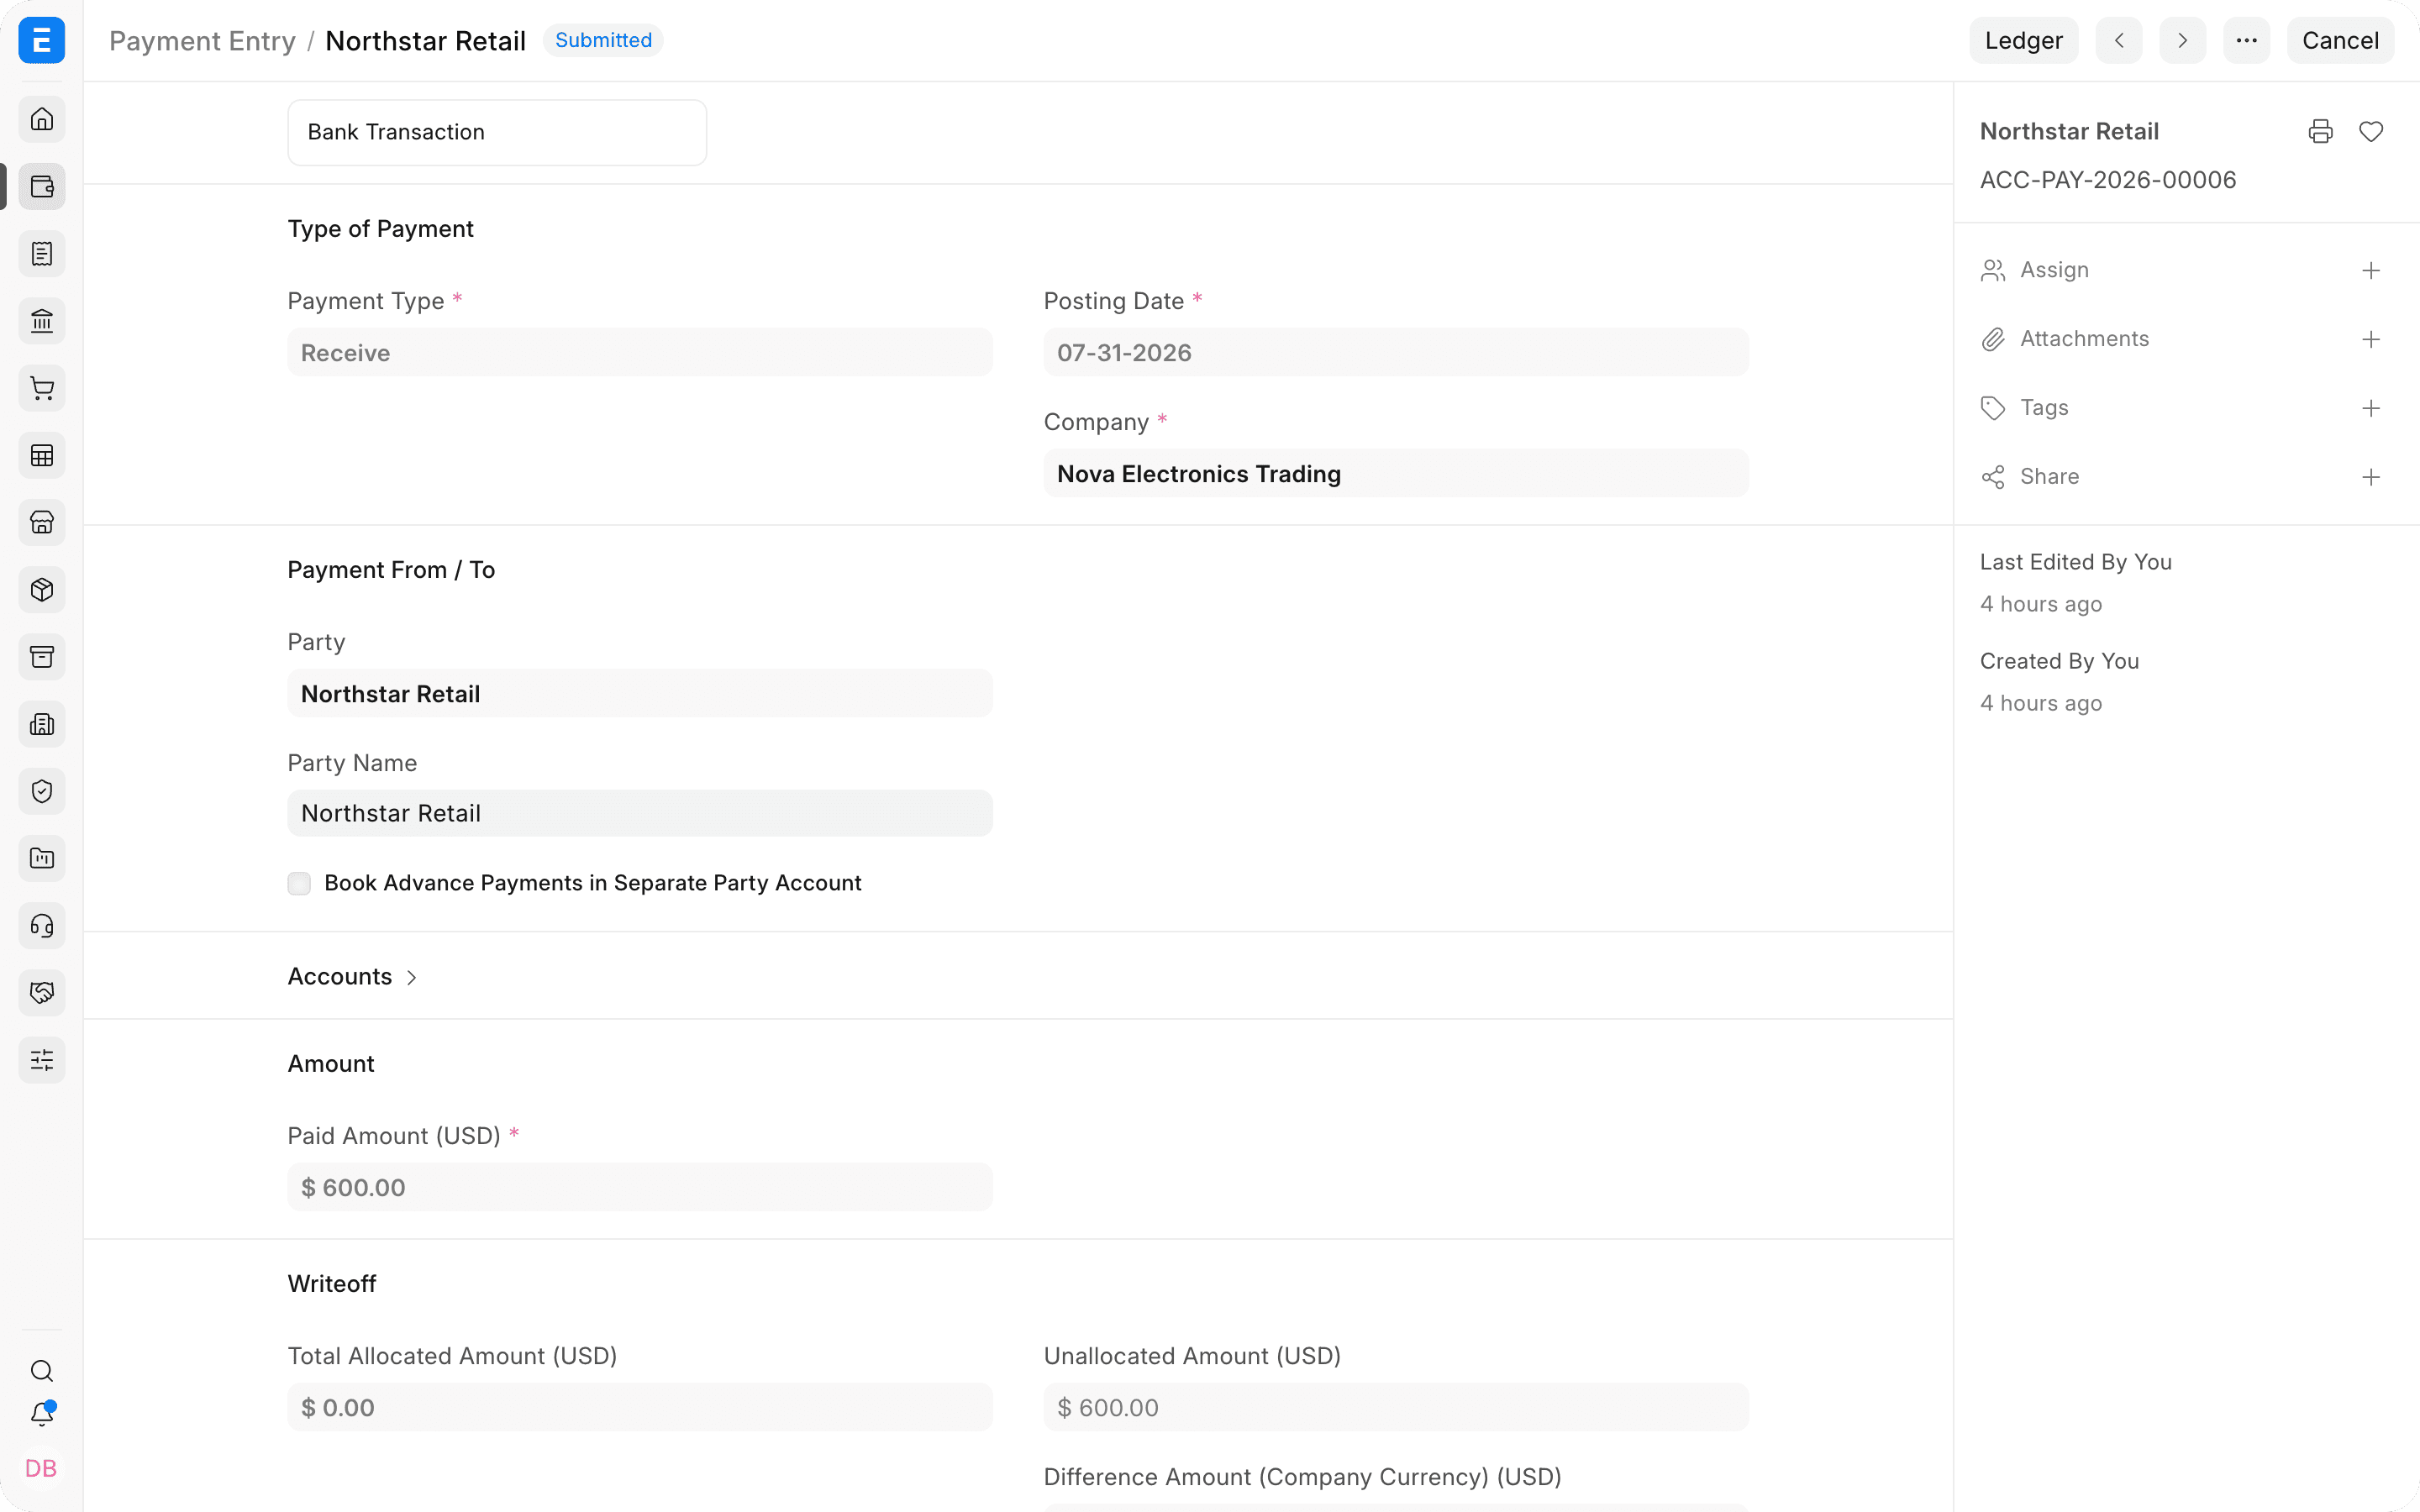Viewport: 2420px width, 1512px height.
Task: Open the Payment Entry breadcrumb link
Action: 202,40
